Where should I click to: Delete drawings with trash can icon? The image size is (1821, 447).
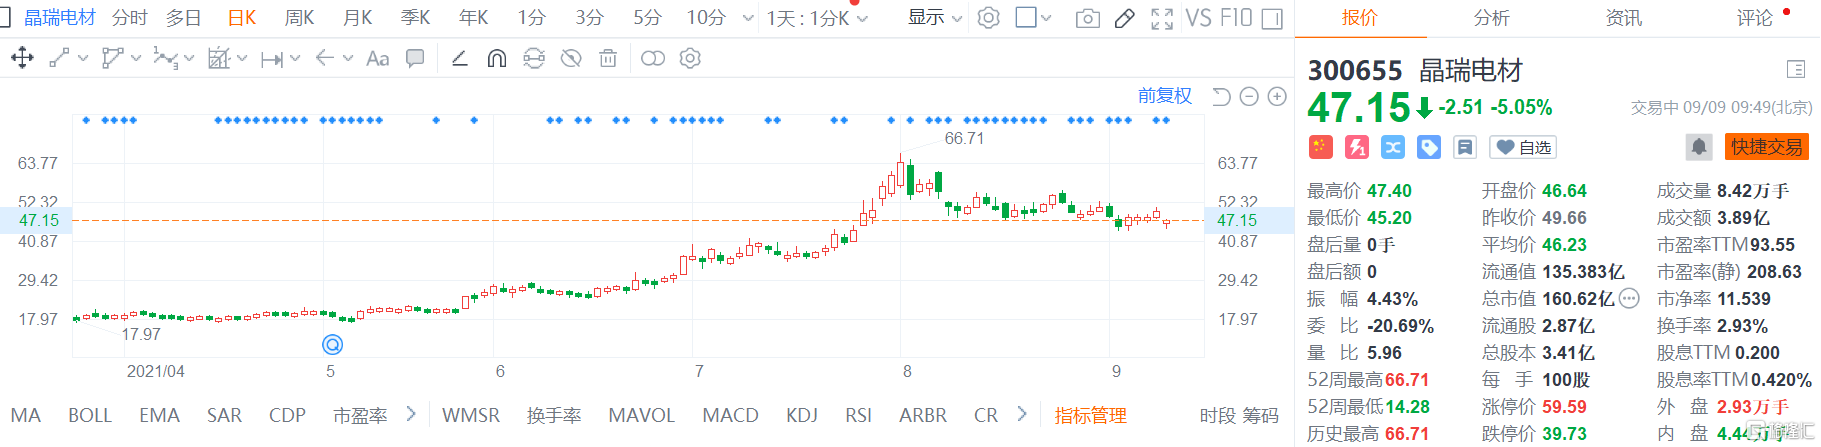click(x=608, y=59)
